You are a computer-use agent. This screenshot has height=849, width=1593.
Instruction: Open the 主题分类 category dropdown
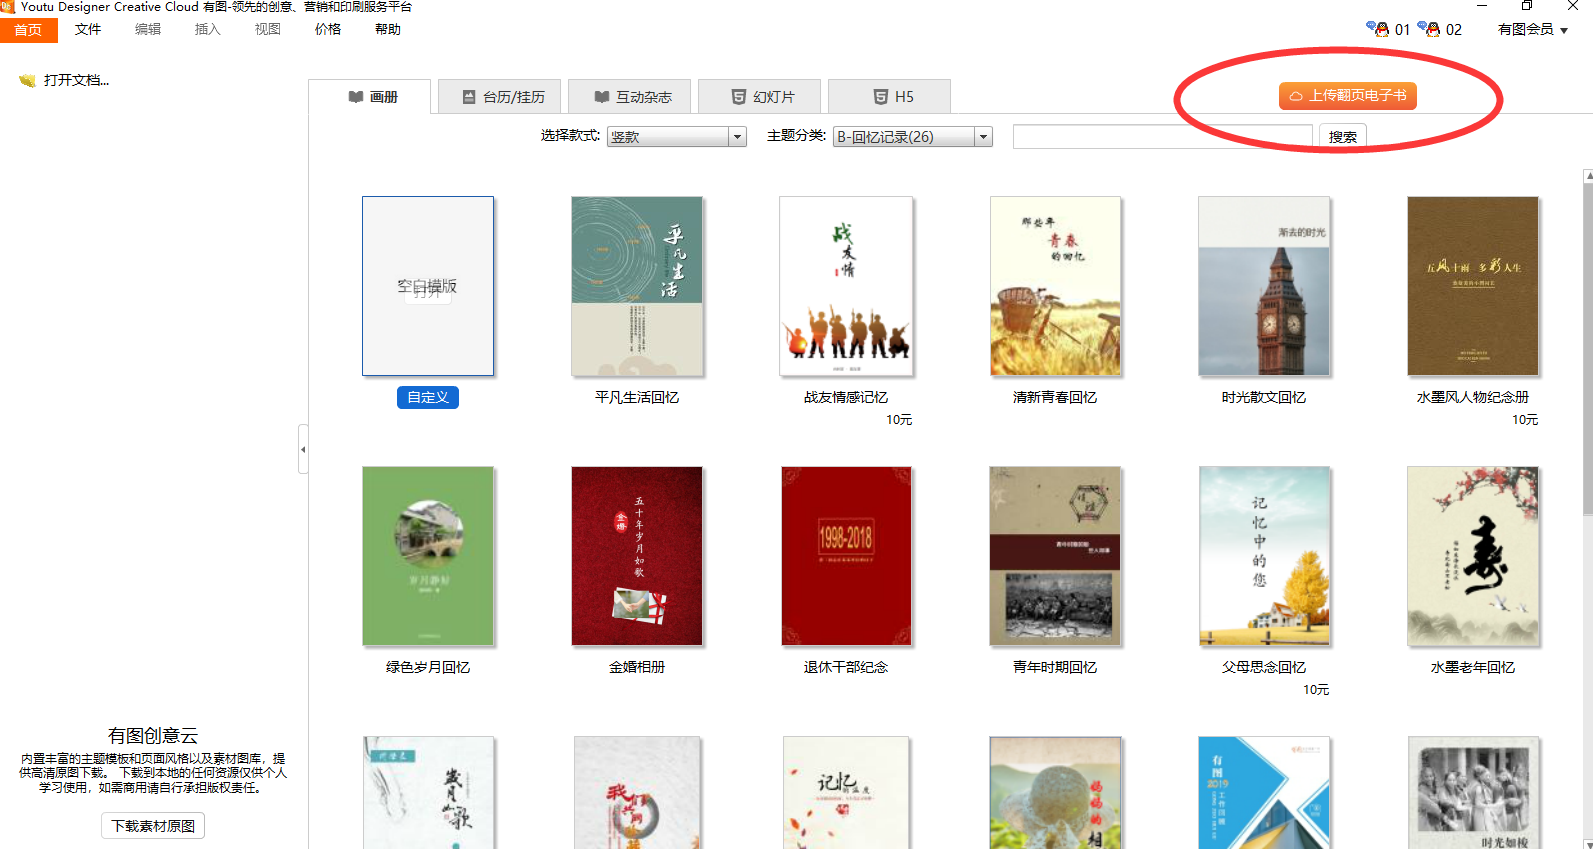tap(983, 137)
